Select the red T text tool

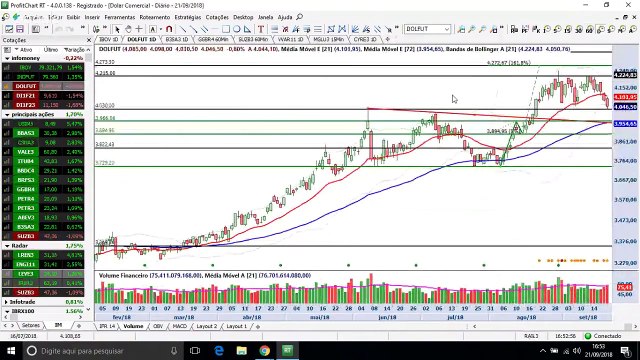tap(261, 29)
